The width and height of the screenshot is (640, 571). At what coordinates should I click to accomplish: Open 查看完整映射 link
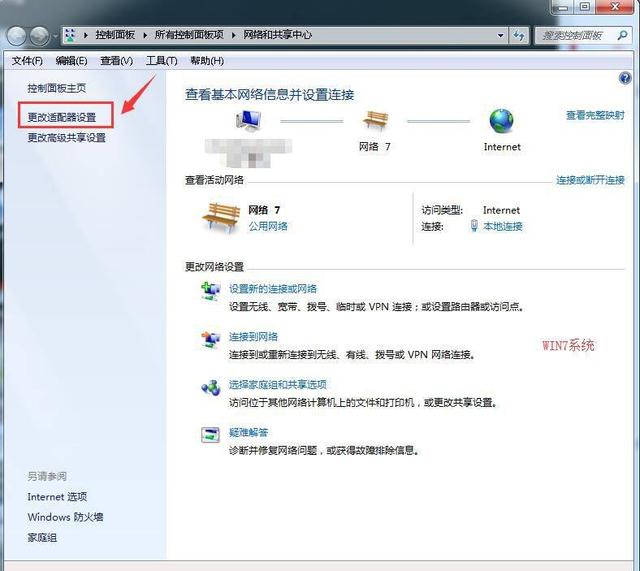595,115
